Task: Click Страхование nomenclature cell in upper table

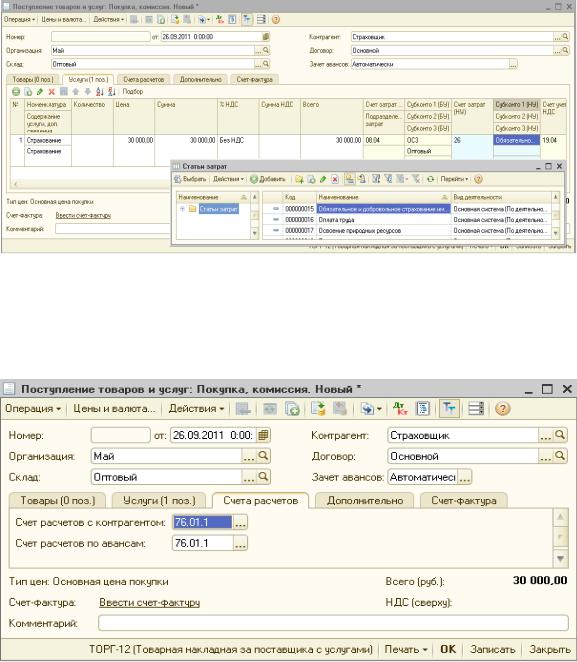Action: coord(48,140)
